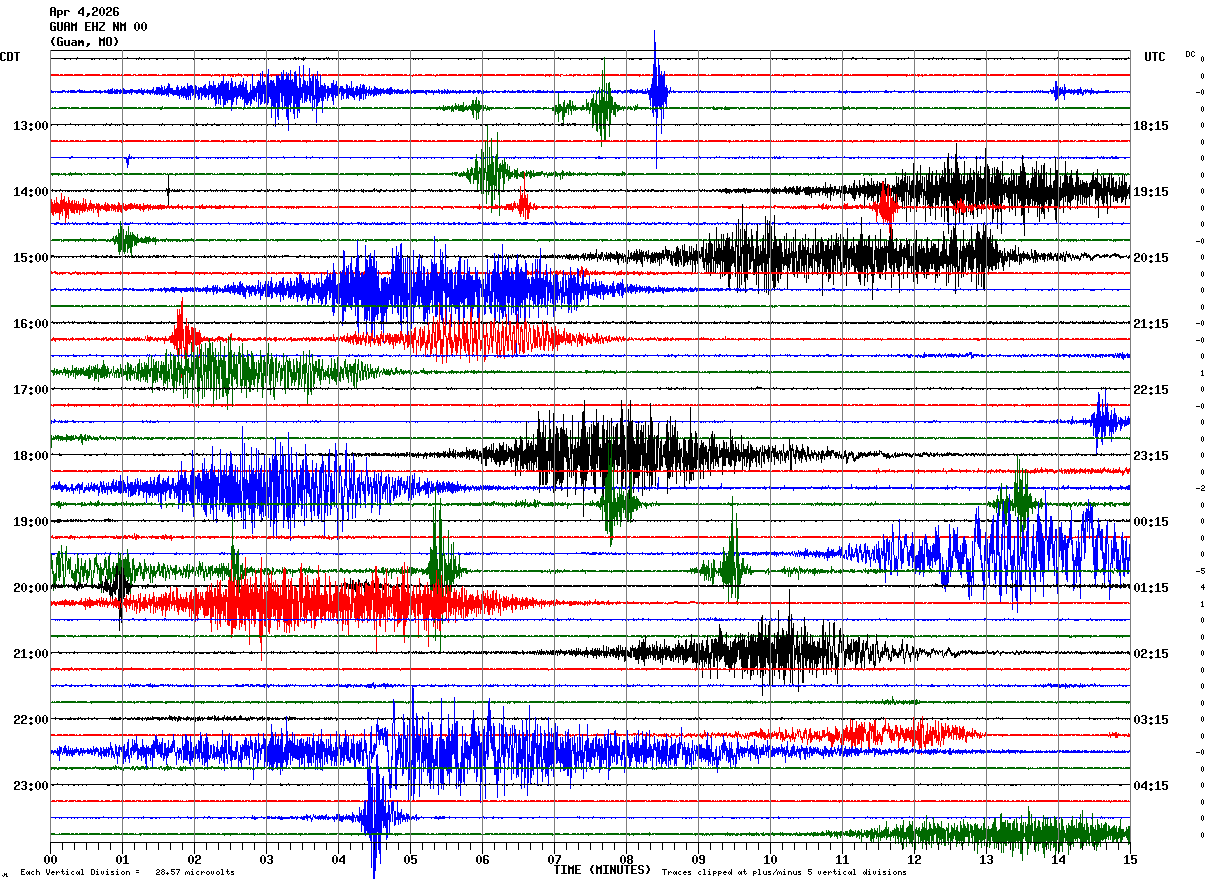The image size is (1210, 886).
Task: Click the 'UTC' timezone label
Action: point(1155,57)
